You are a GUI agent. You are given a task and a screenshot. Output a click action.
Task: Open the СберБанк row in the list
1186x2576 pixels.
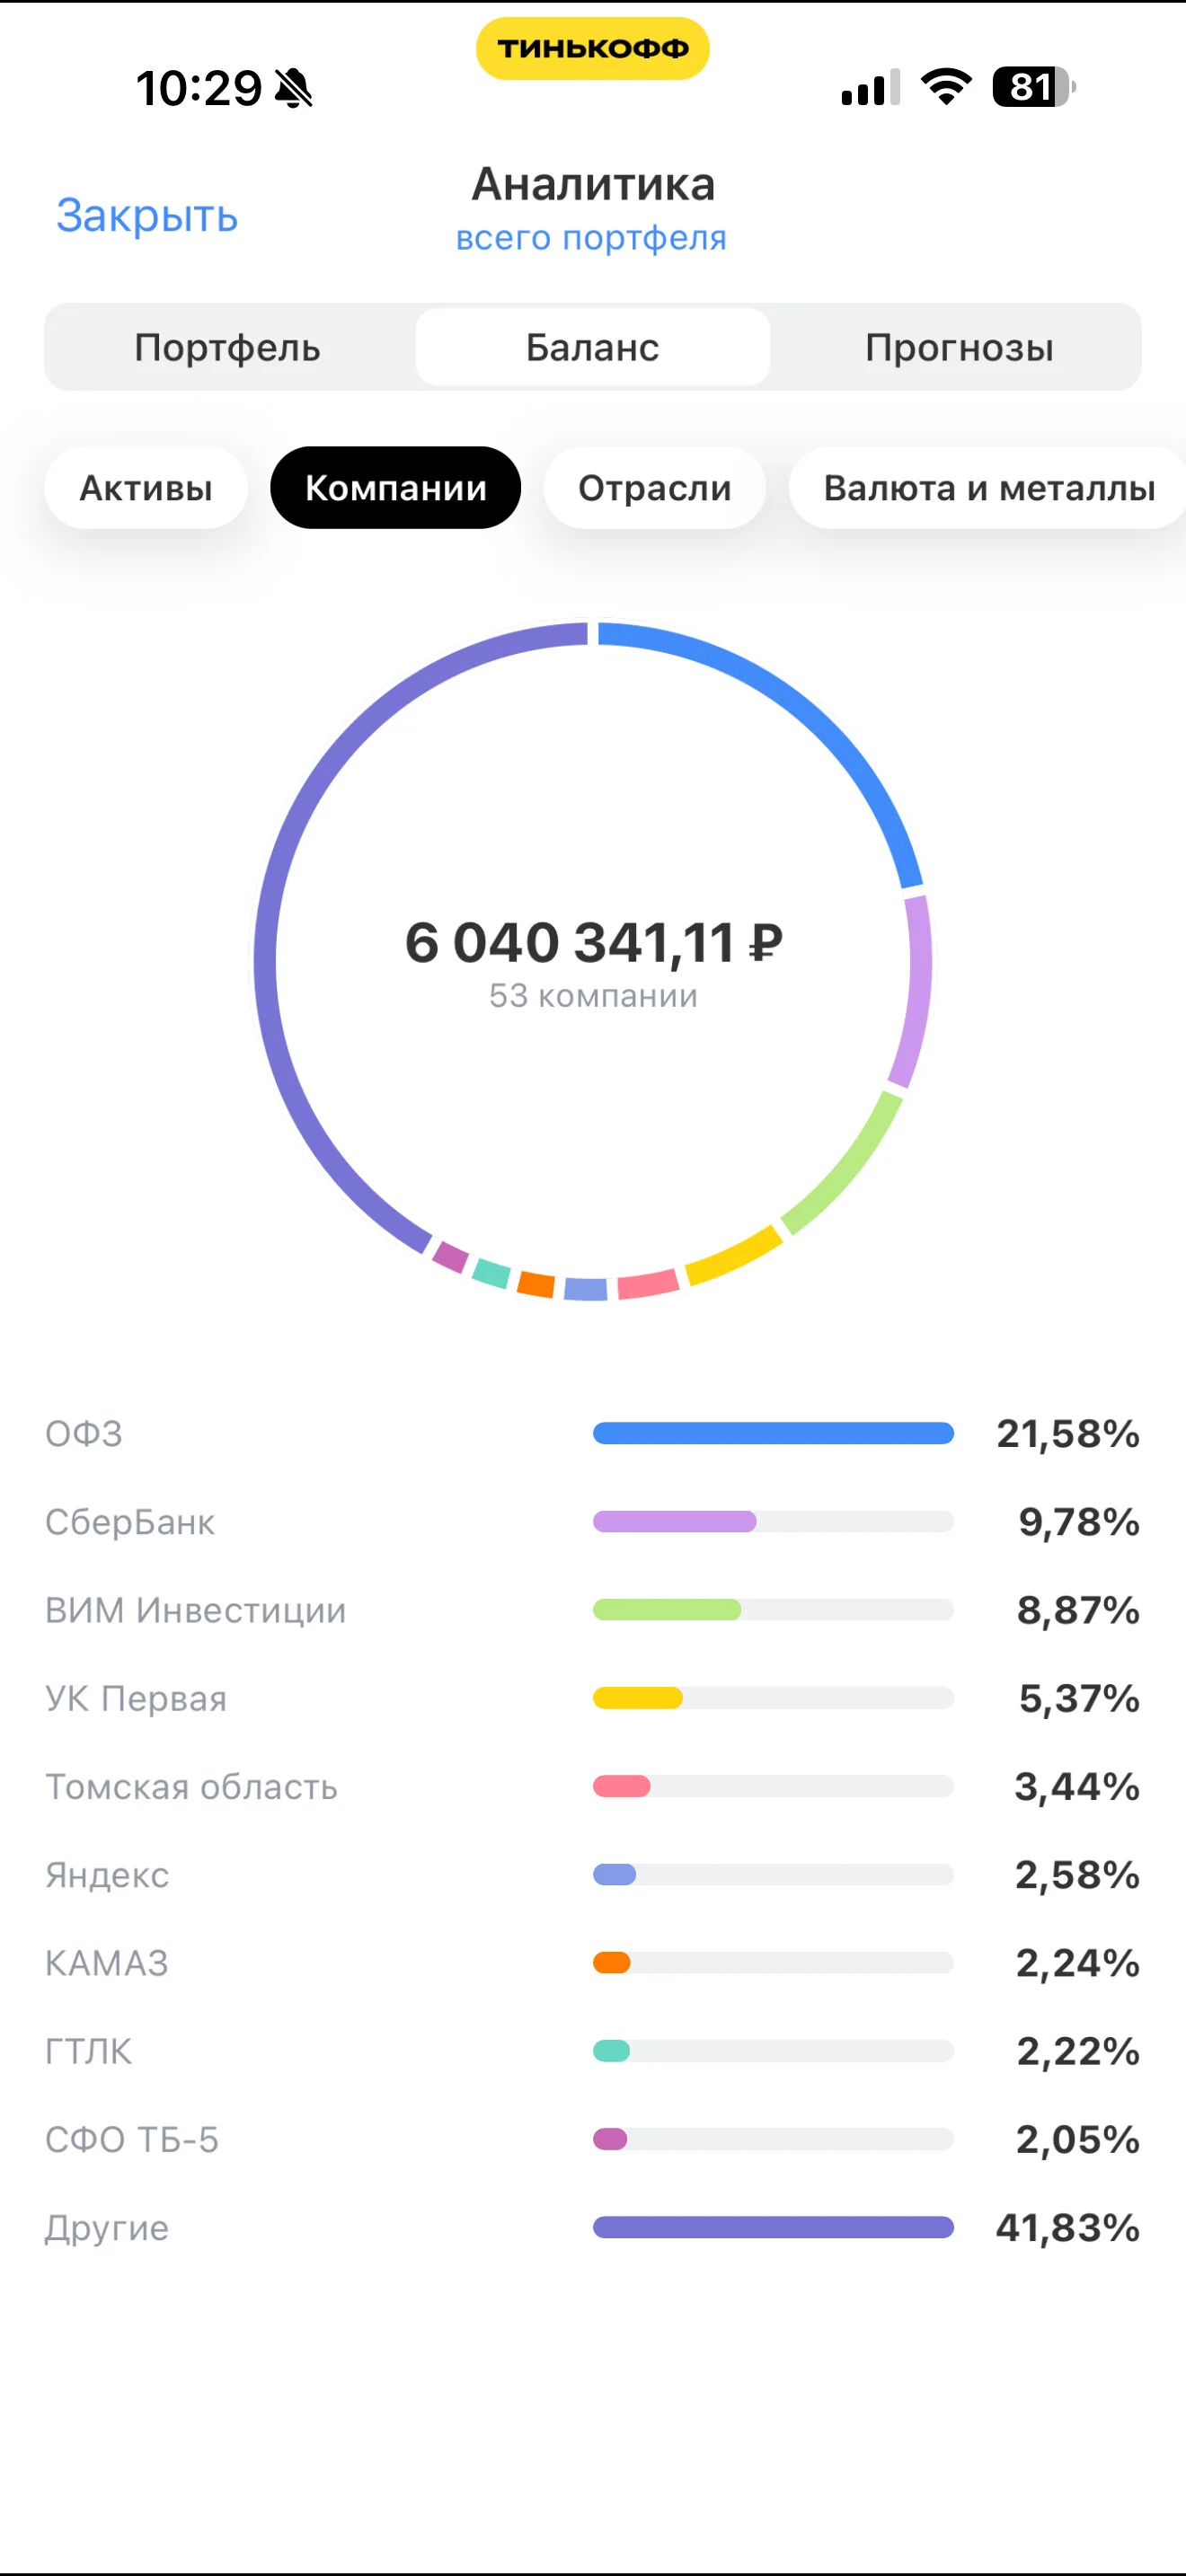click(593, 1522)
